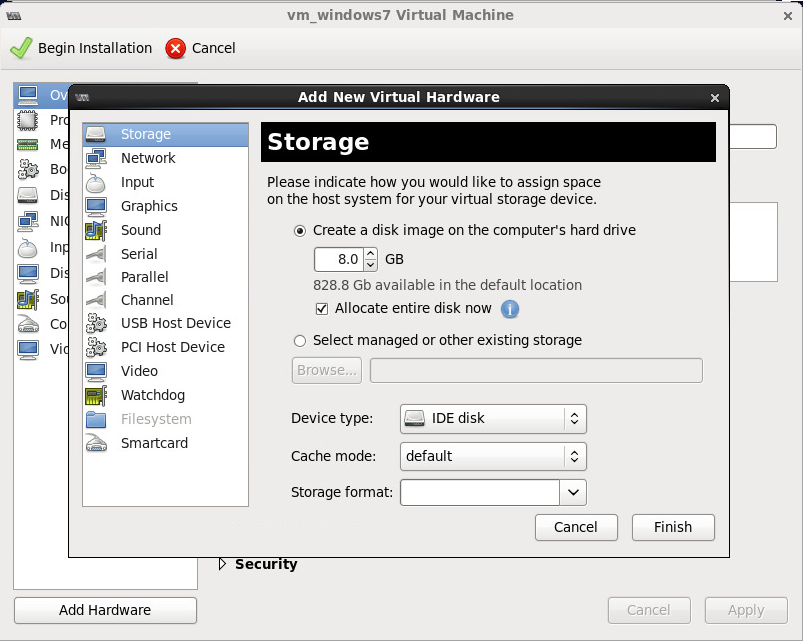Image resolution: width=803 pixels, height=641 pixels.
Task: Click the info icon beside Allocate option
Action: (510, 309)
